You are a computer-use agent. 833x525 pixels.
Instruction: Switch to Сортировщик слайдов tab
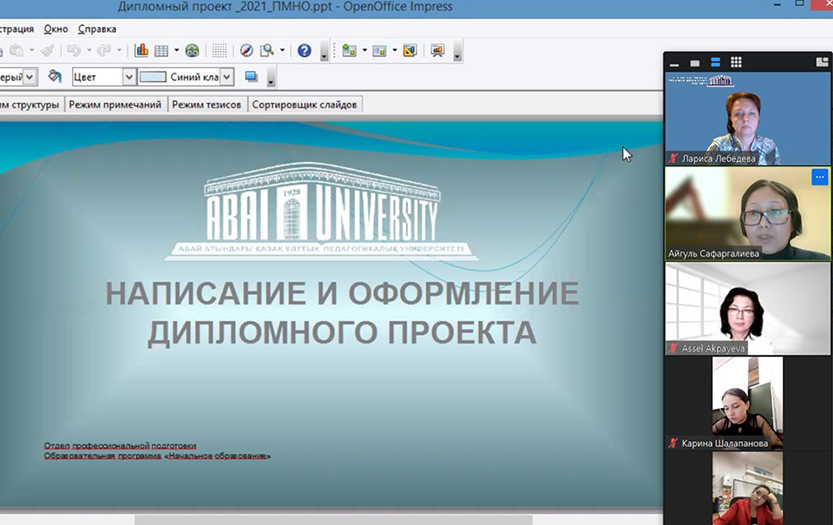pos(305,104)
